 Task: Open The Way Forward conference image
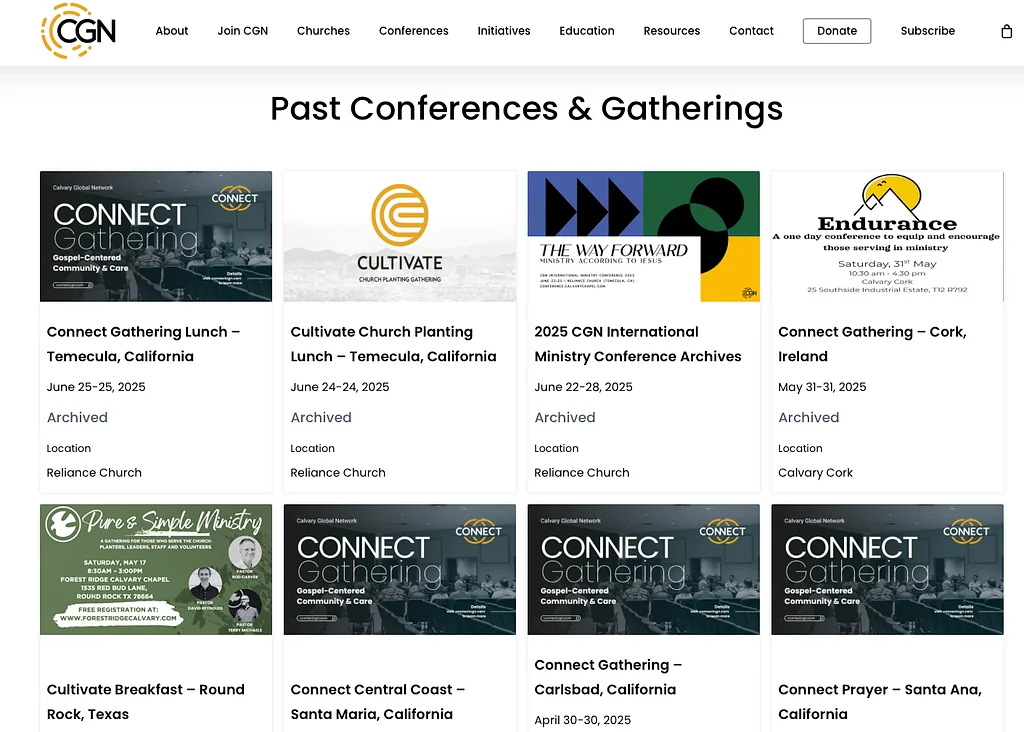tap(643, 236)
